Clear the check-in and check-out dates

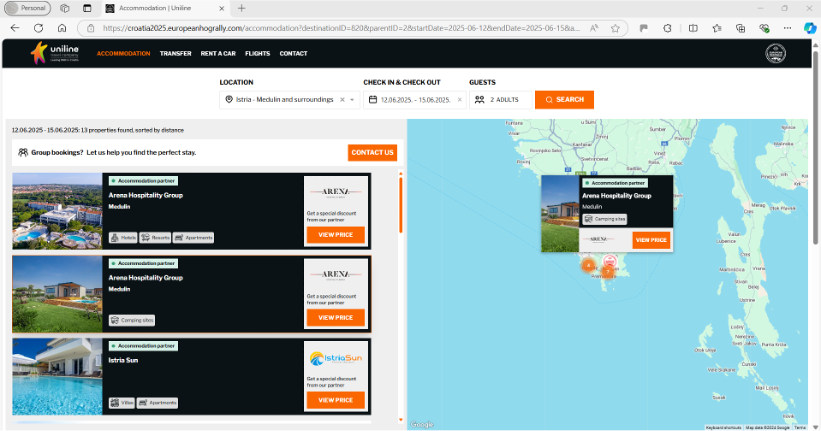pos(459,100)
